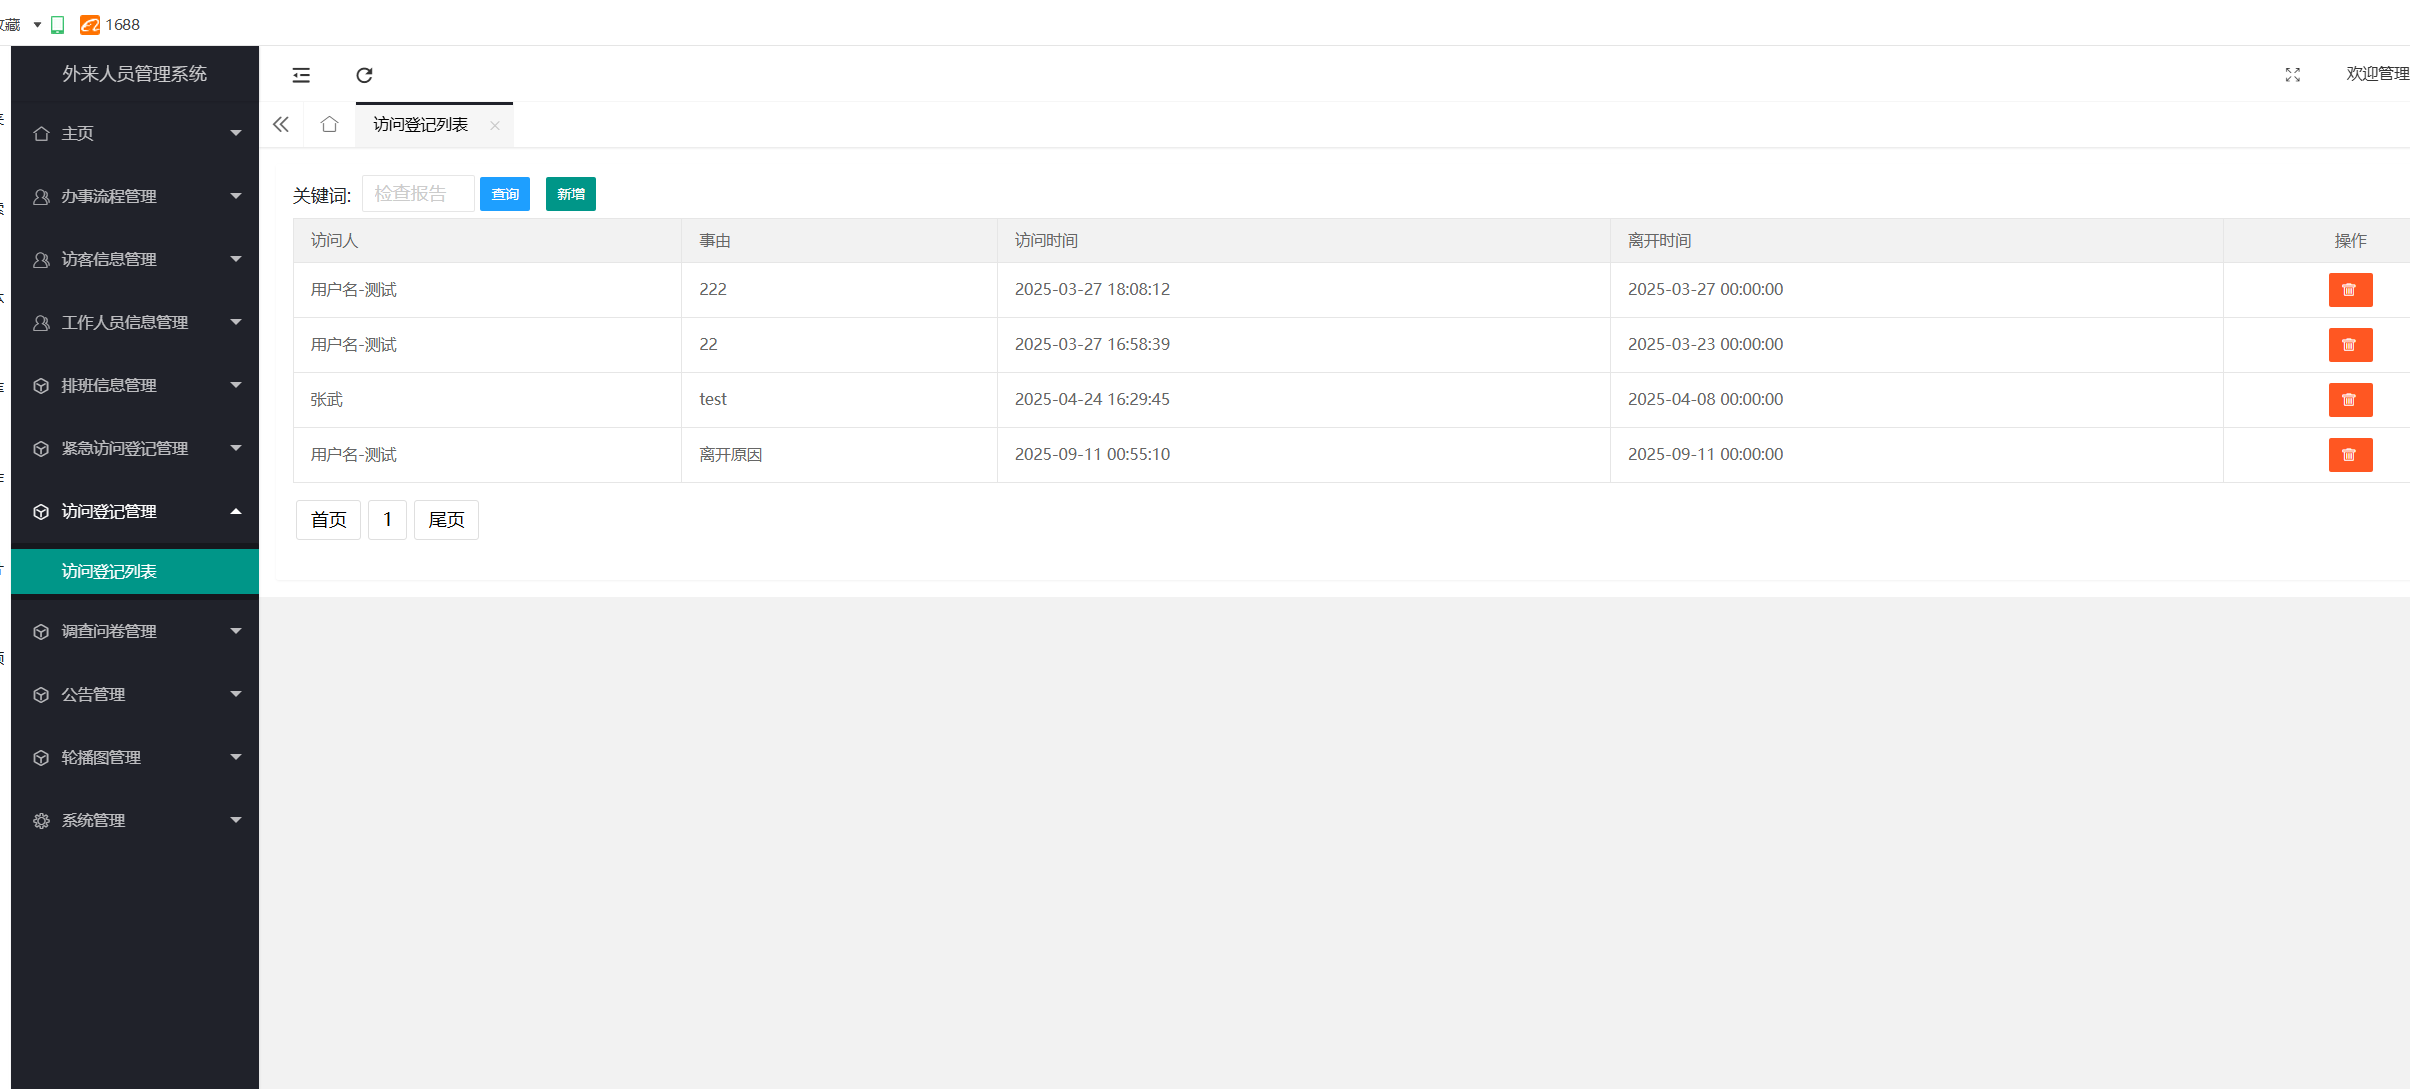Click the refresh page icon

coord(364,75)
